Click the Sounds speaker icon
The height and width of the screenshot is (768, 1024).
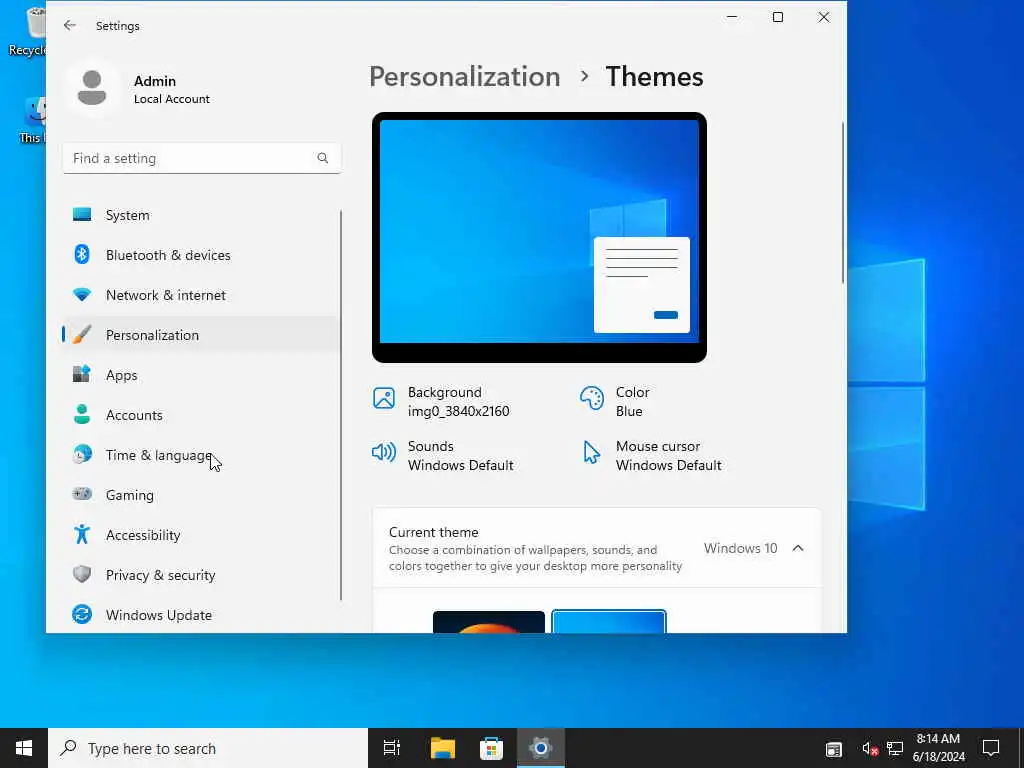pos(384,452)
